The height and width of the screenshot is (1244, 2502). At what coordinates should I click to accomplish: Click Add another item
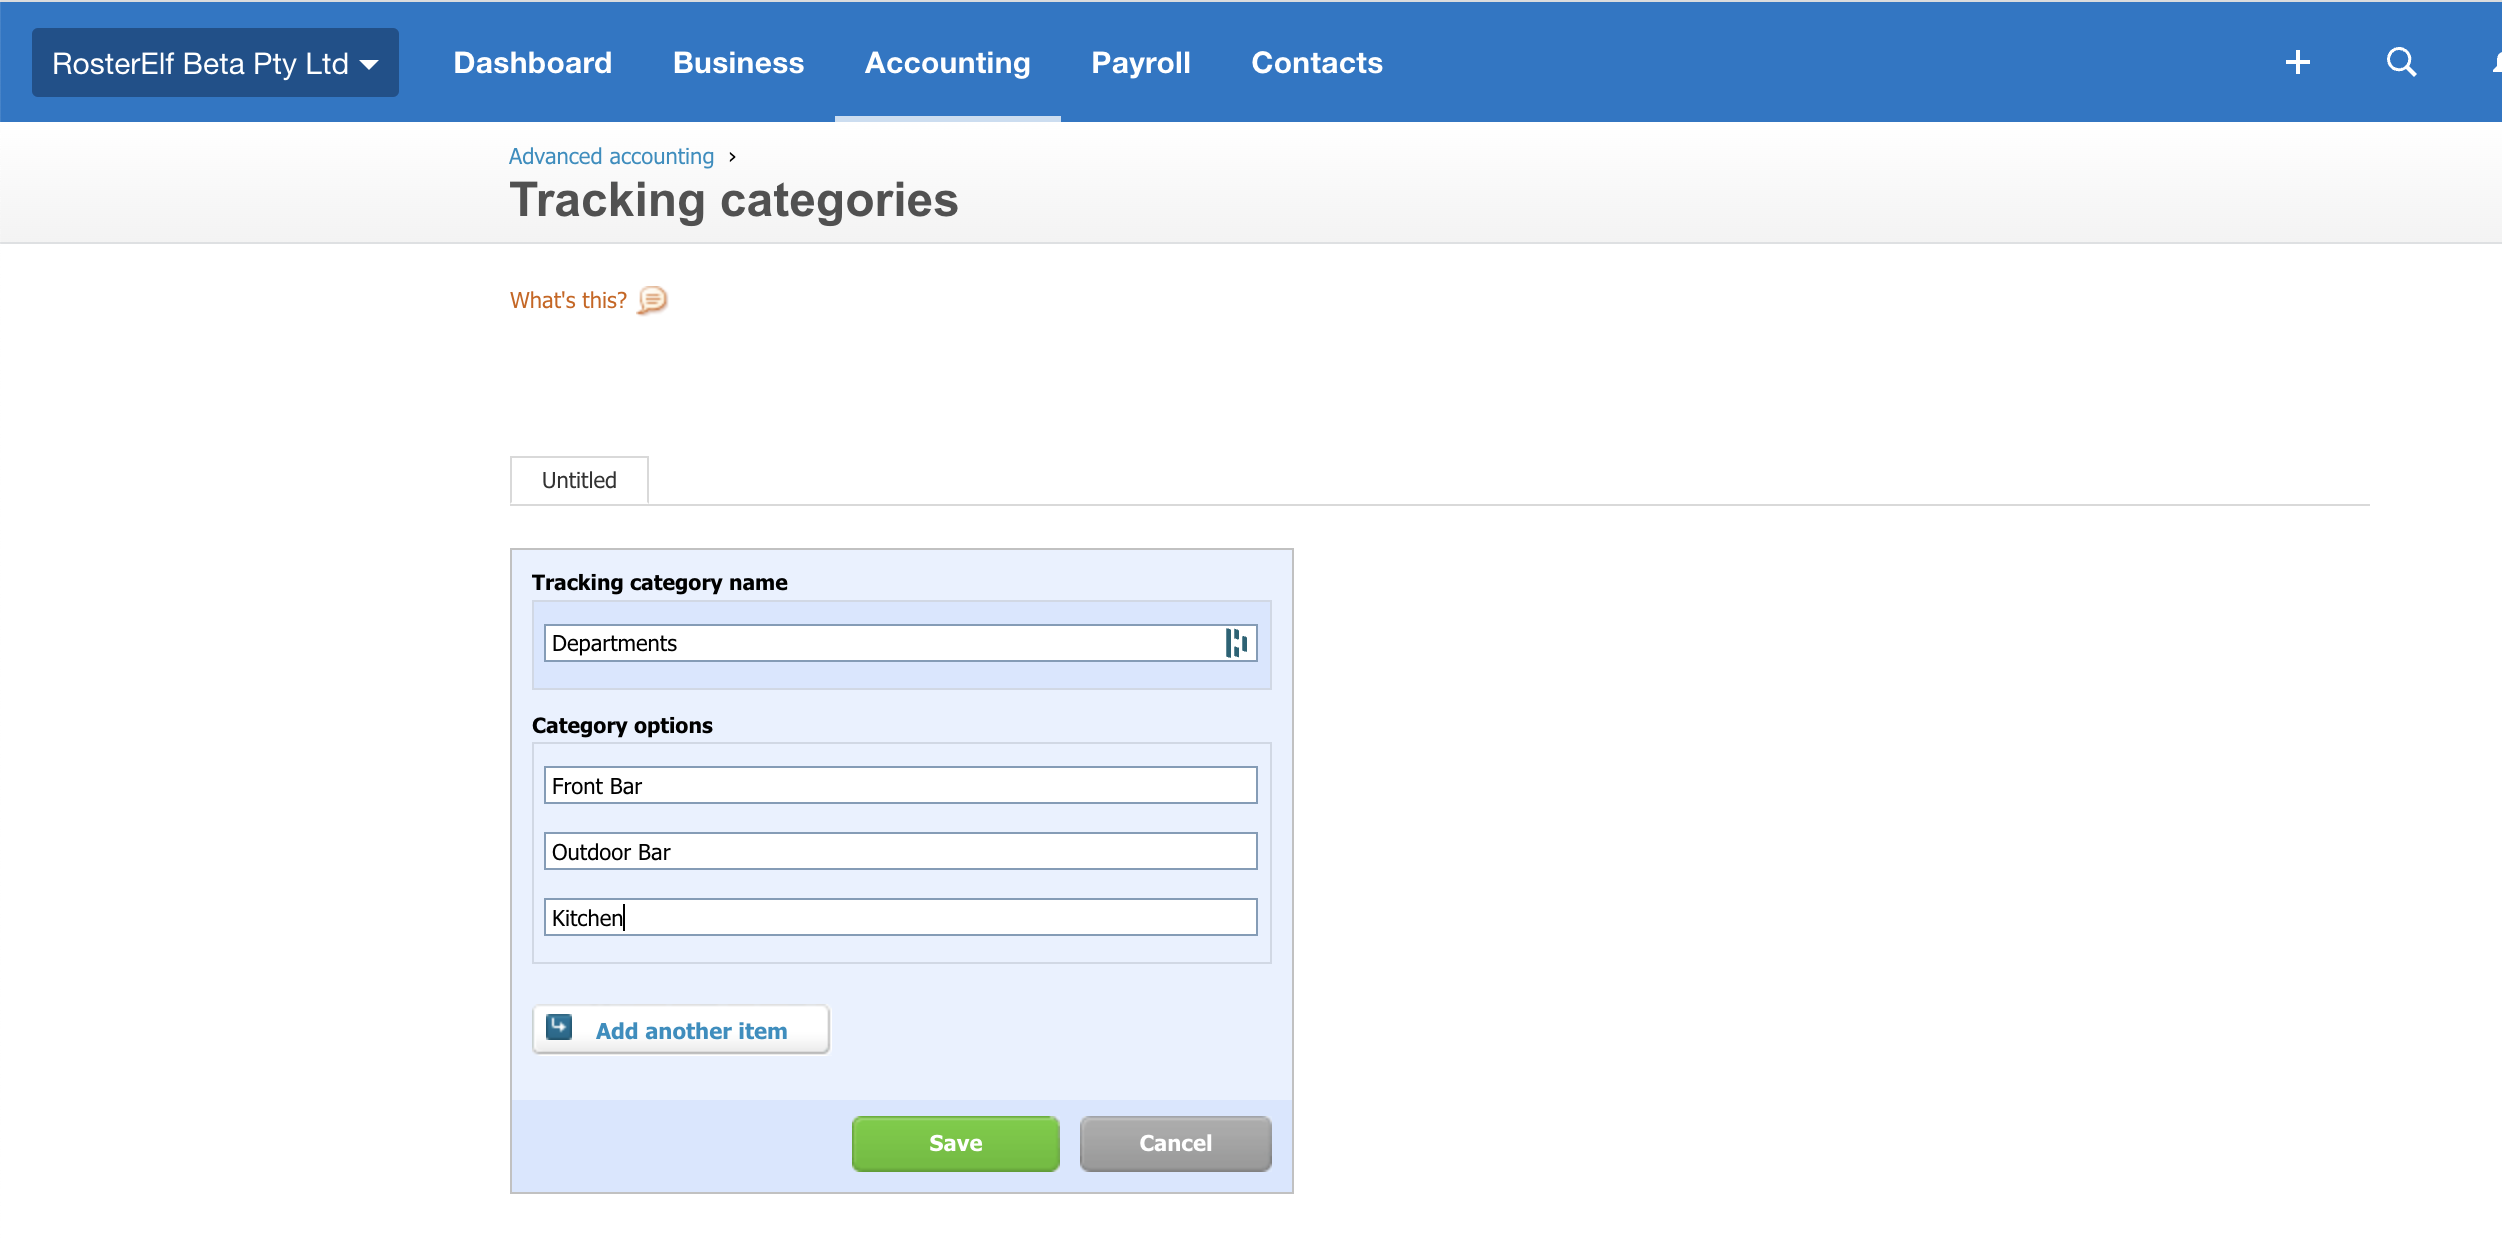[691, 1029]
